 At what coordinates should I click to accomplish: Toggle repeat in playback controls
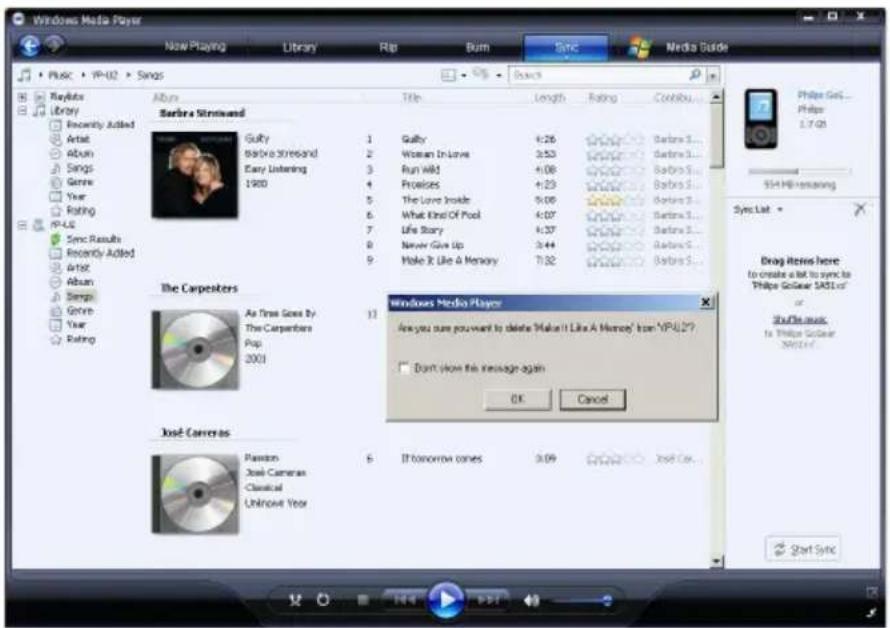(324, 600)
